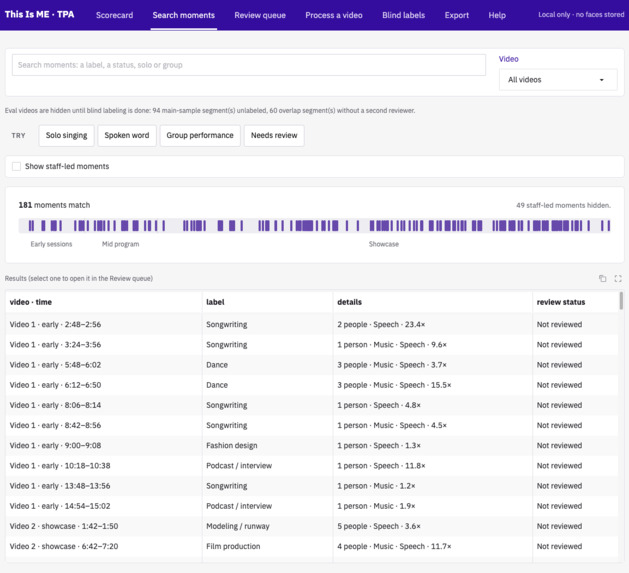Viewport: 629px width, 573px height.
Task: Click the Video label above the dropdown
Action: point(508,59)
